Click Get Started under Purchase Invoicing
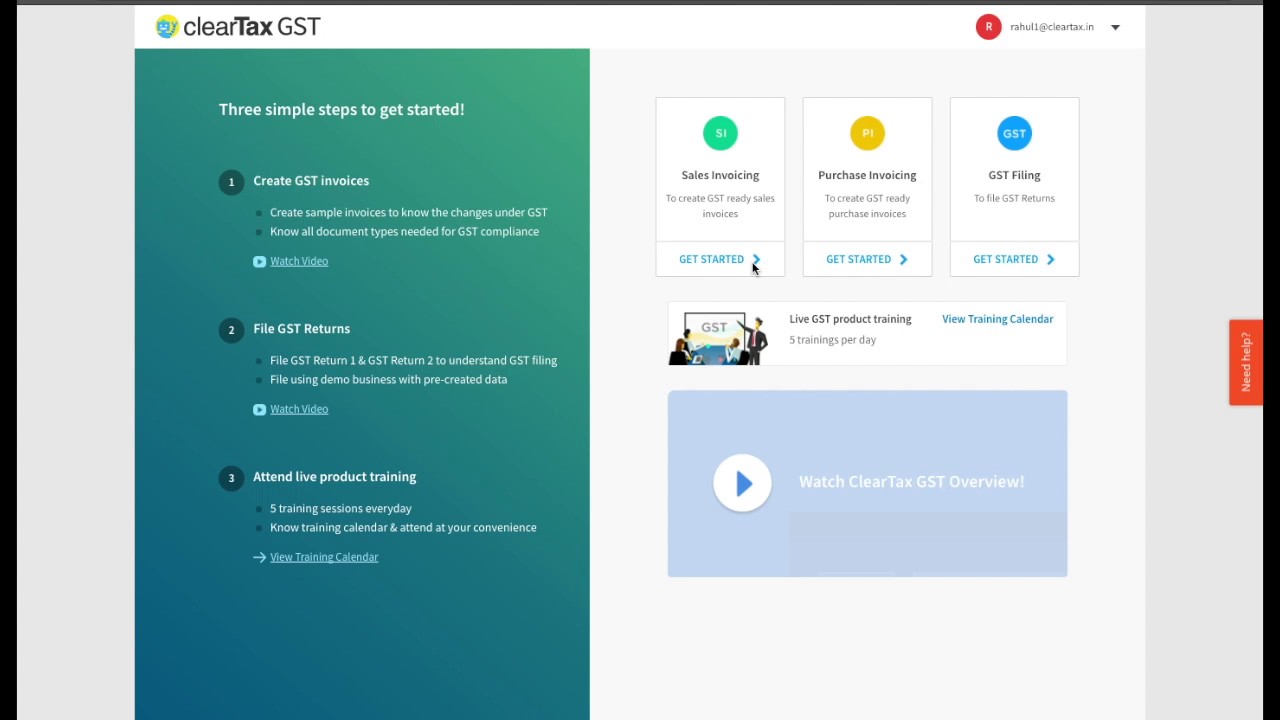Viewport: 1280px width, 720px height. (x=867, y=259)
